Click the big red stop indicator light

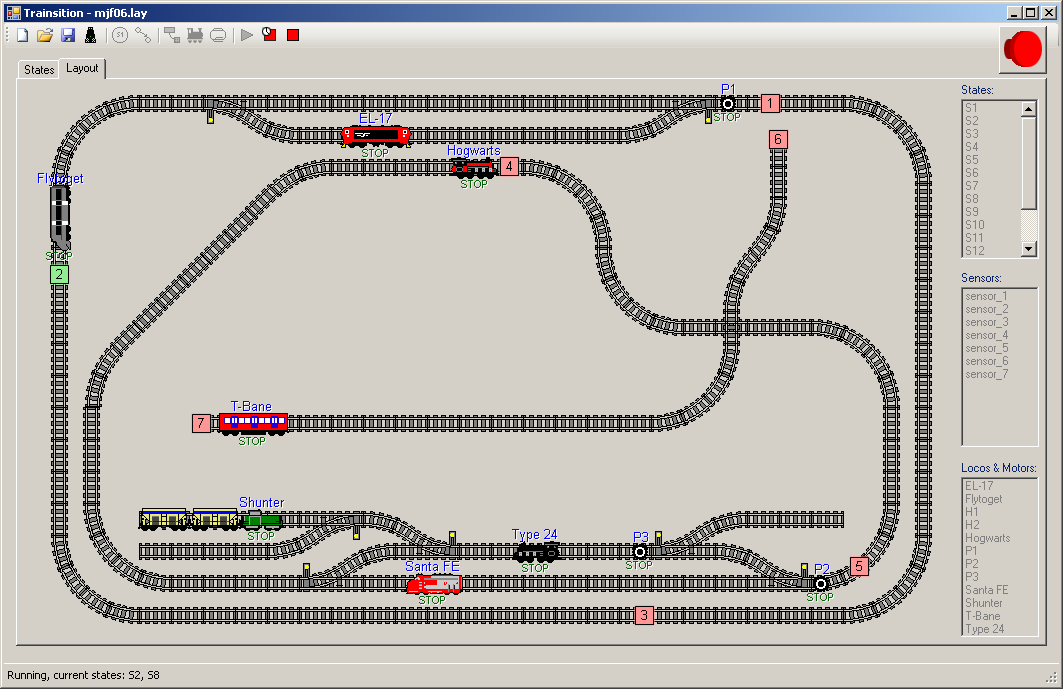(x=1022, y=48)
